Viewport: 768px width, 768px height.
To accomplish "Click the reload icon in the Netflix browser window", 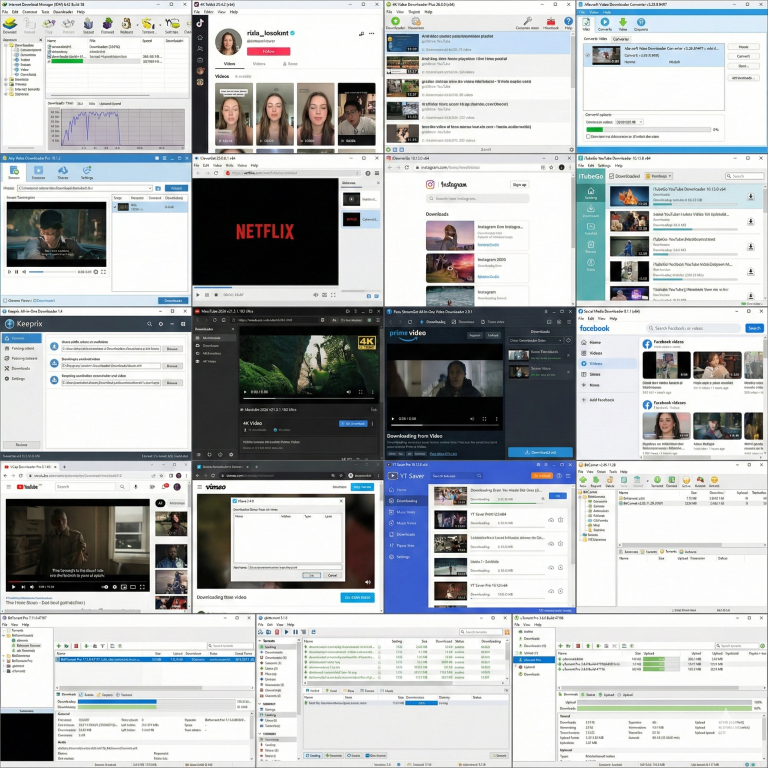I will pos(216,173).
